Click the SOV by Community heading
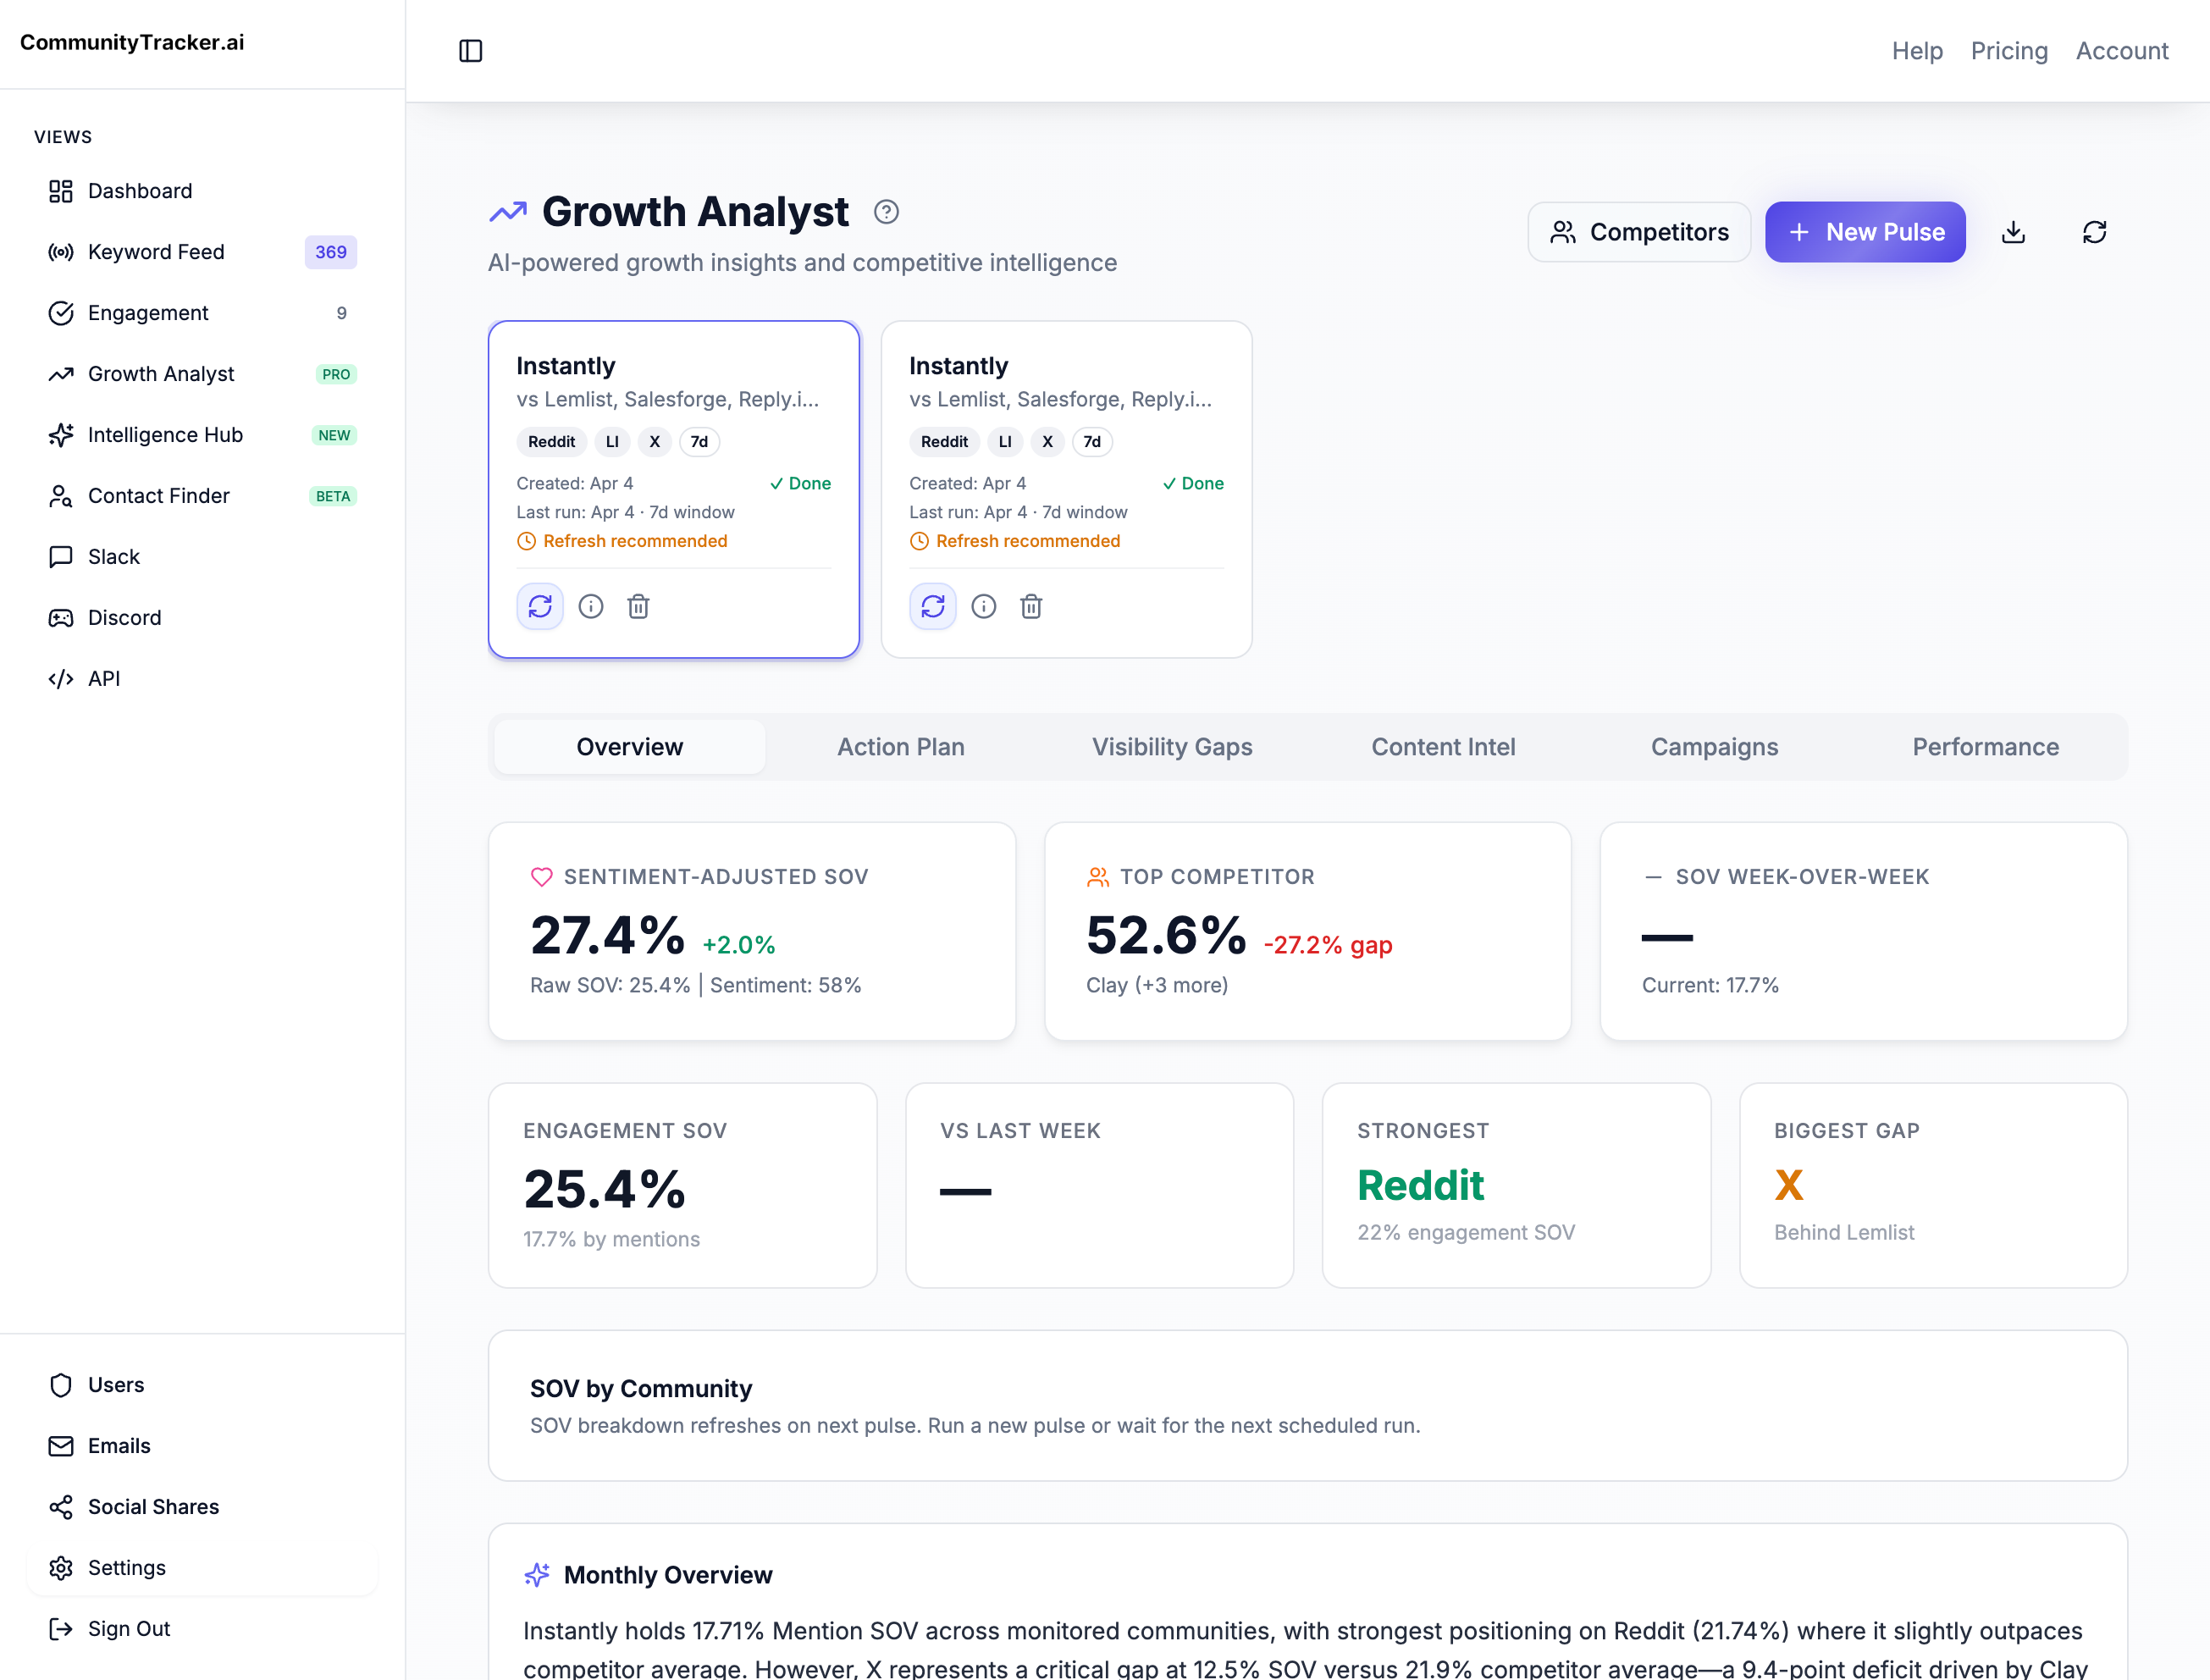The image size is (2210, 1680). [641, 1389]
